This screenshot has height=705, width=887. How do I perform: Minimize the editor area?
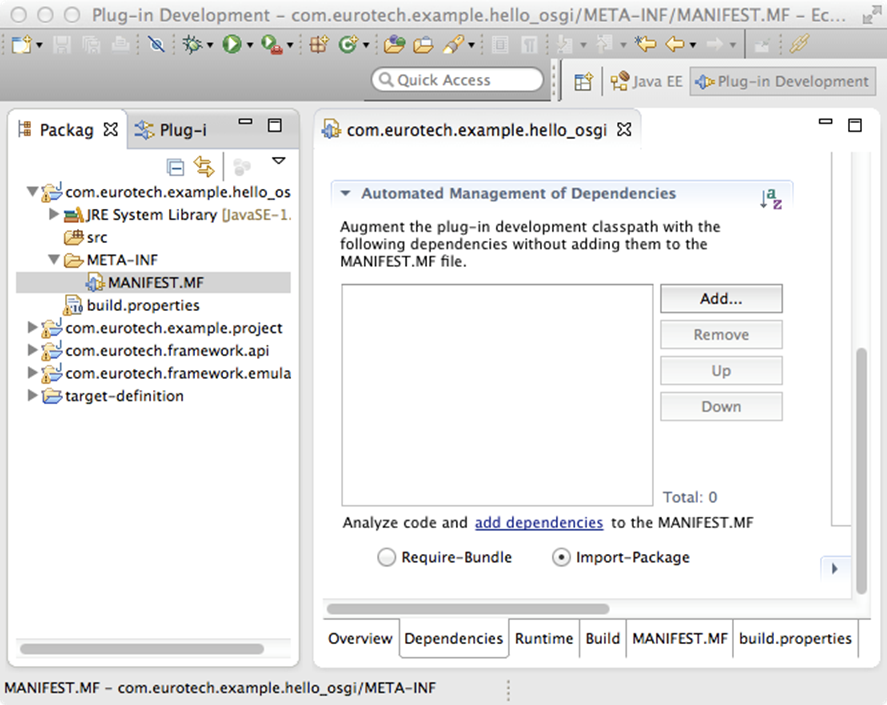[826, 122]
